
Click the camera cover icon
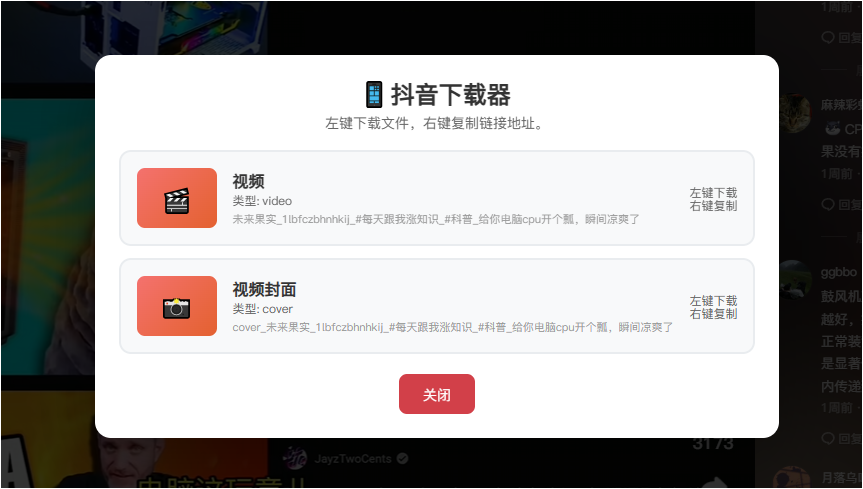(177, 306)
